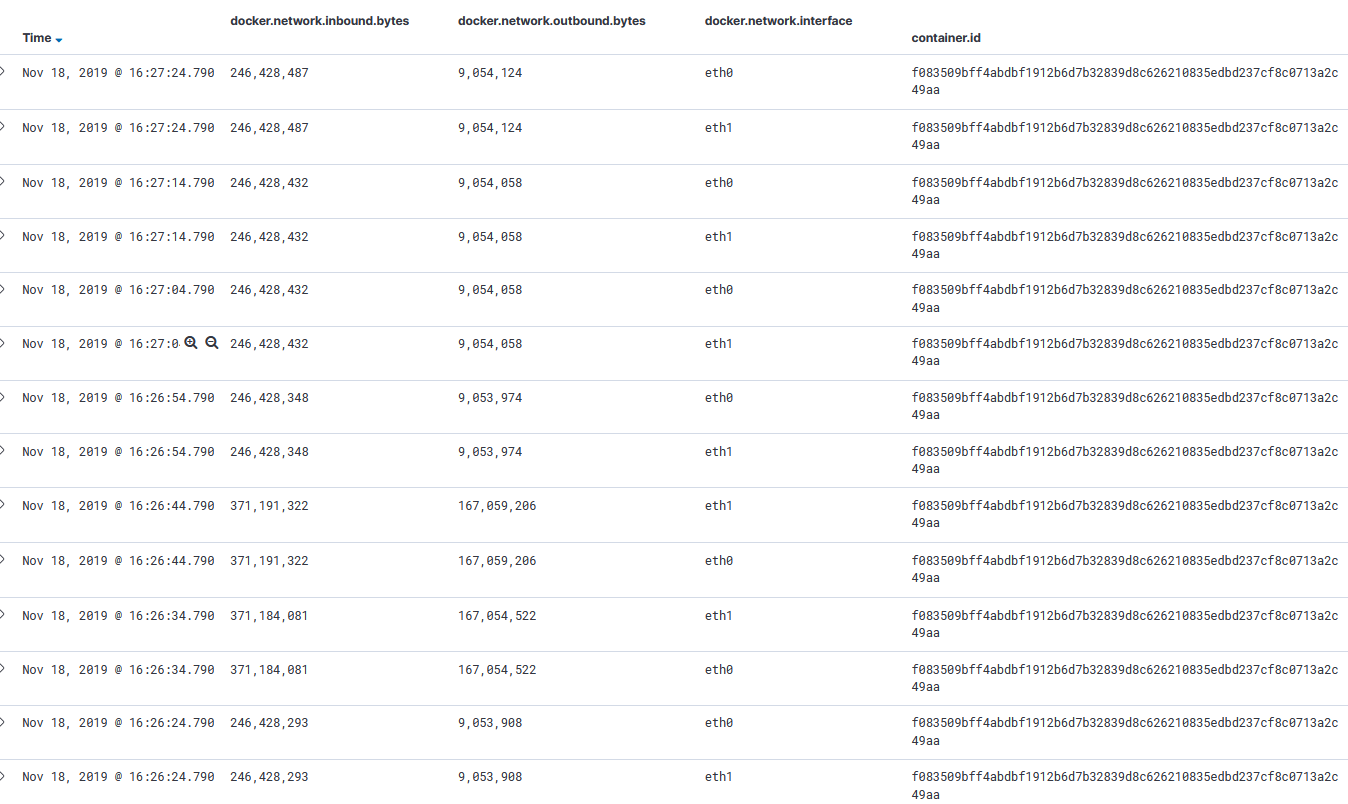Click expand arrow on 16:26:54.790 eth0 row
This screenshot has height=804, width=1348.
5,397
